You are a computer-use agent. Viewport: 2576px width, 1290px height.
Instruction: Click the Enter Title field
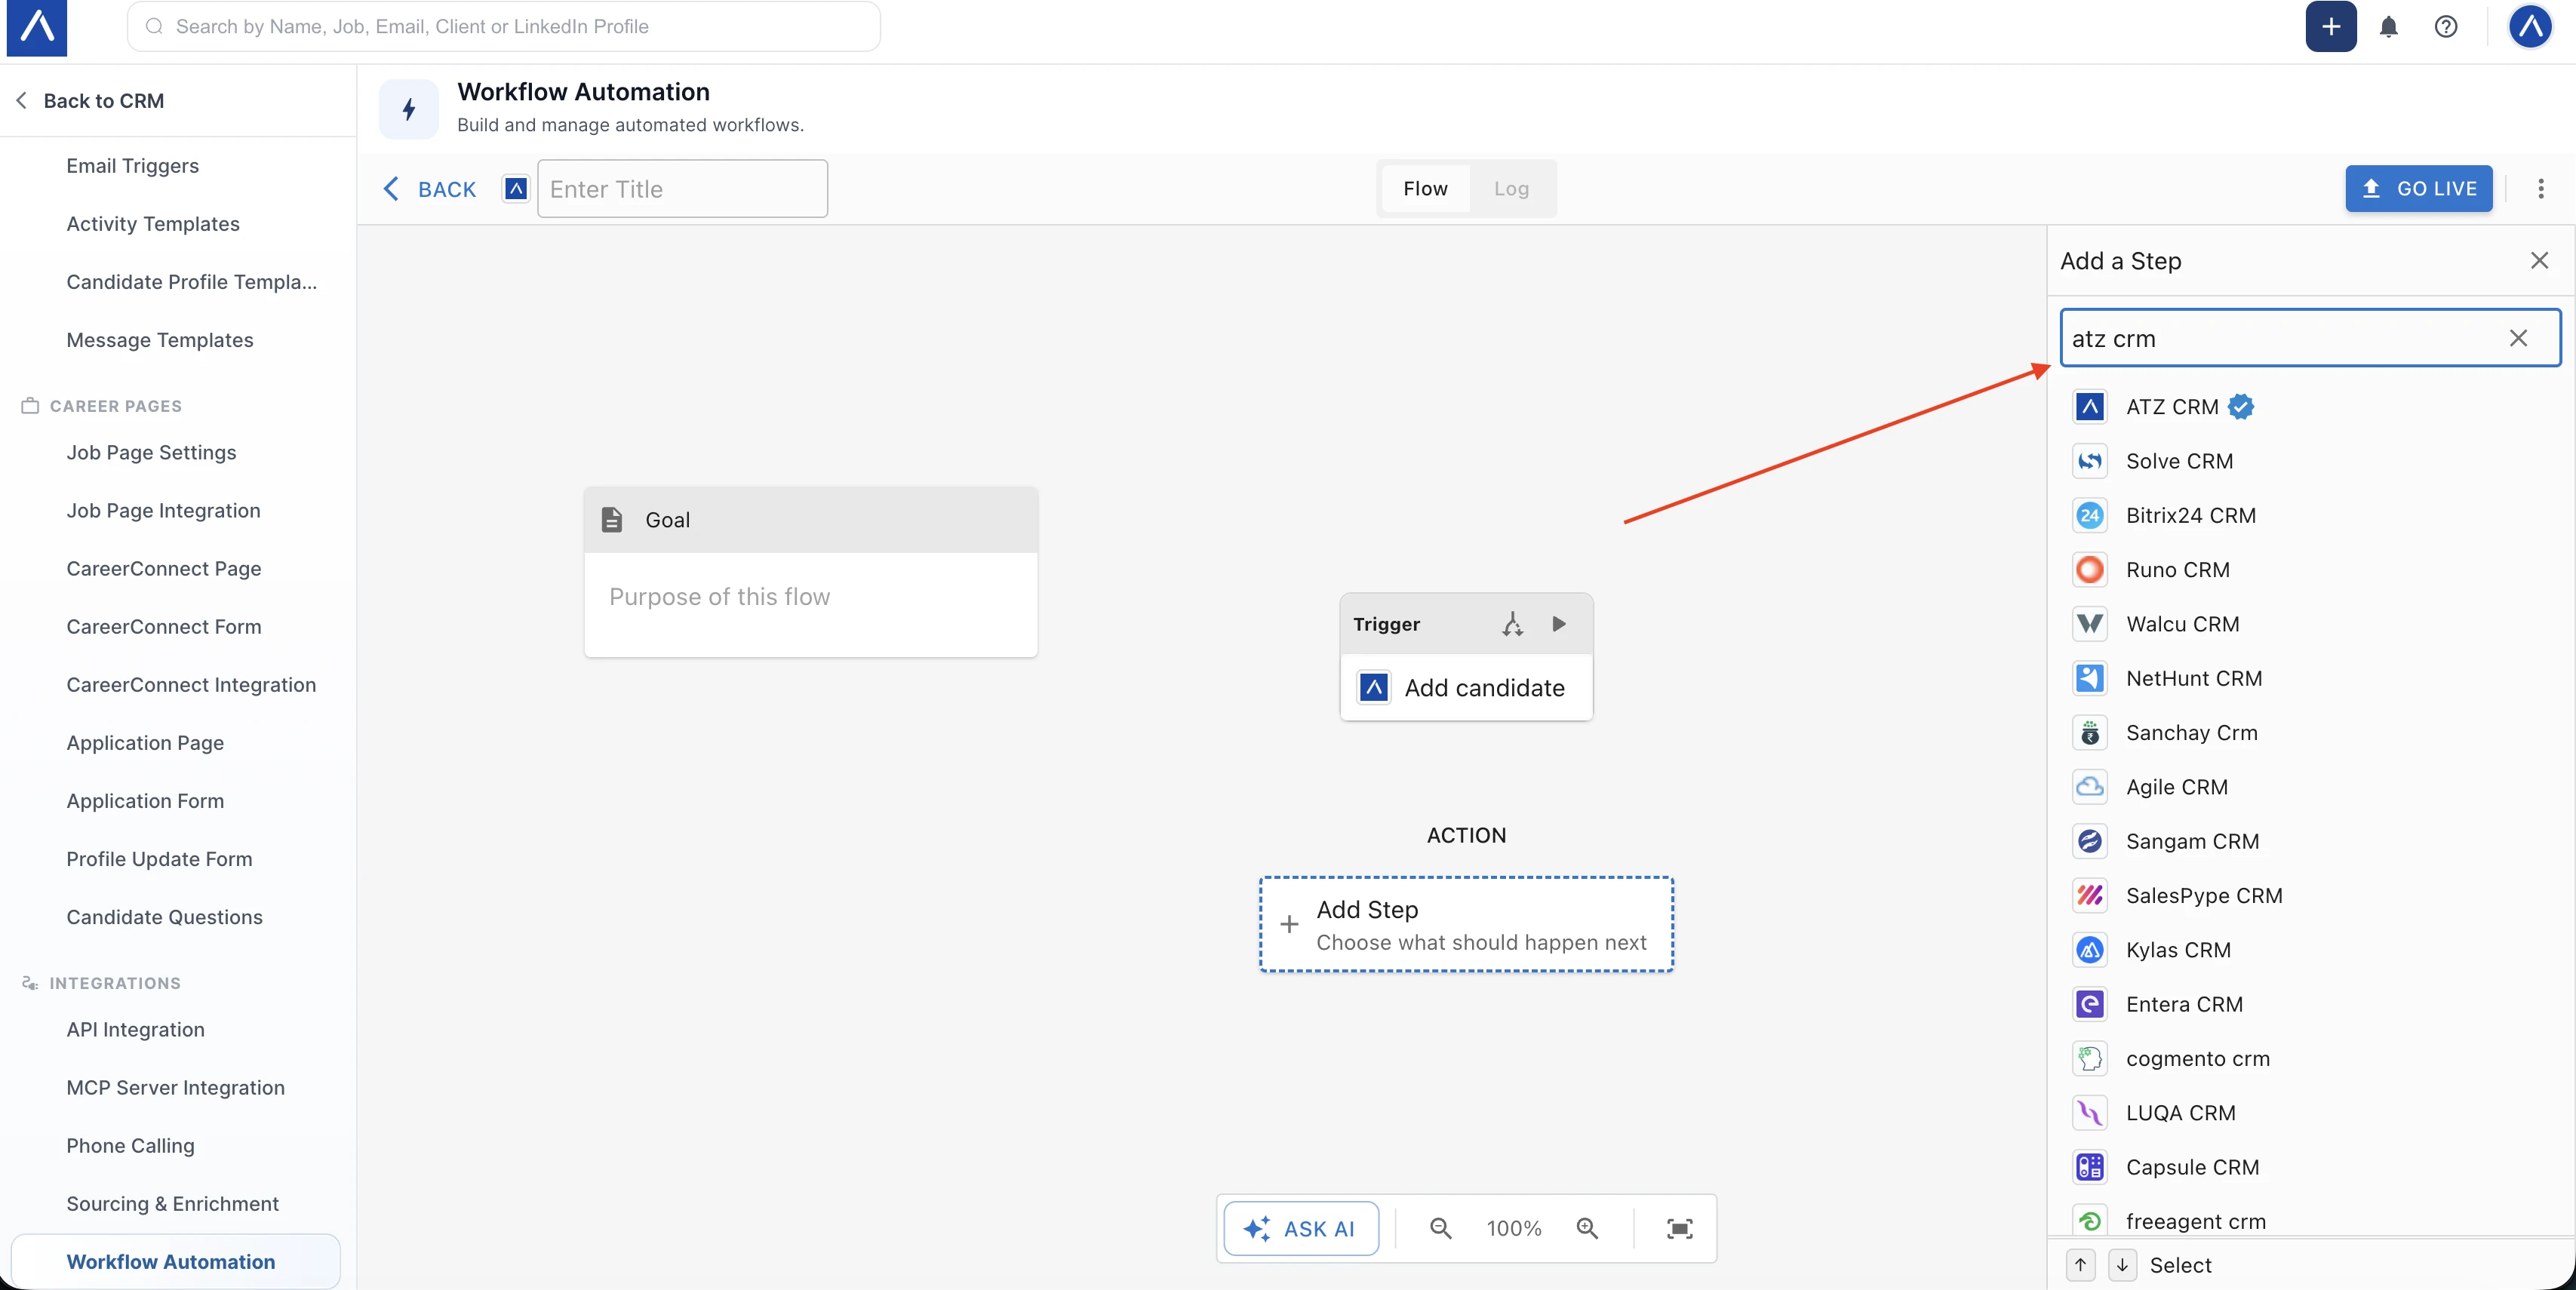point(682,189)
